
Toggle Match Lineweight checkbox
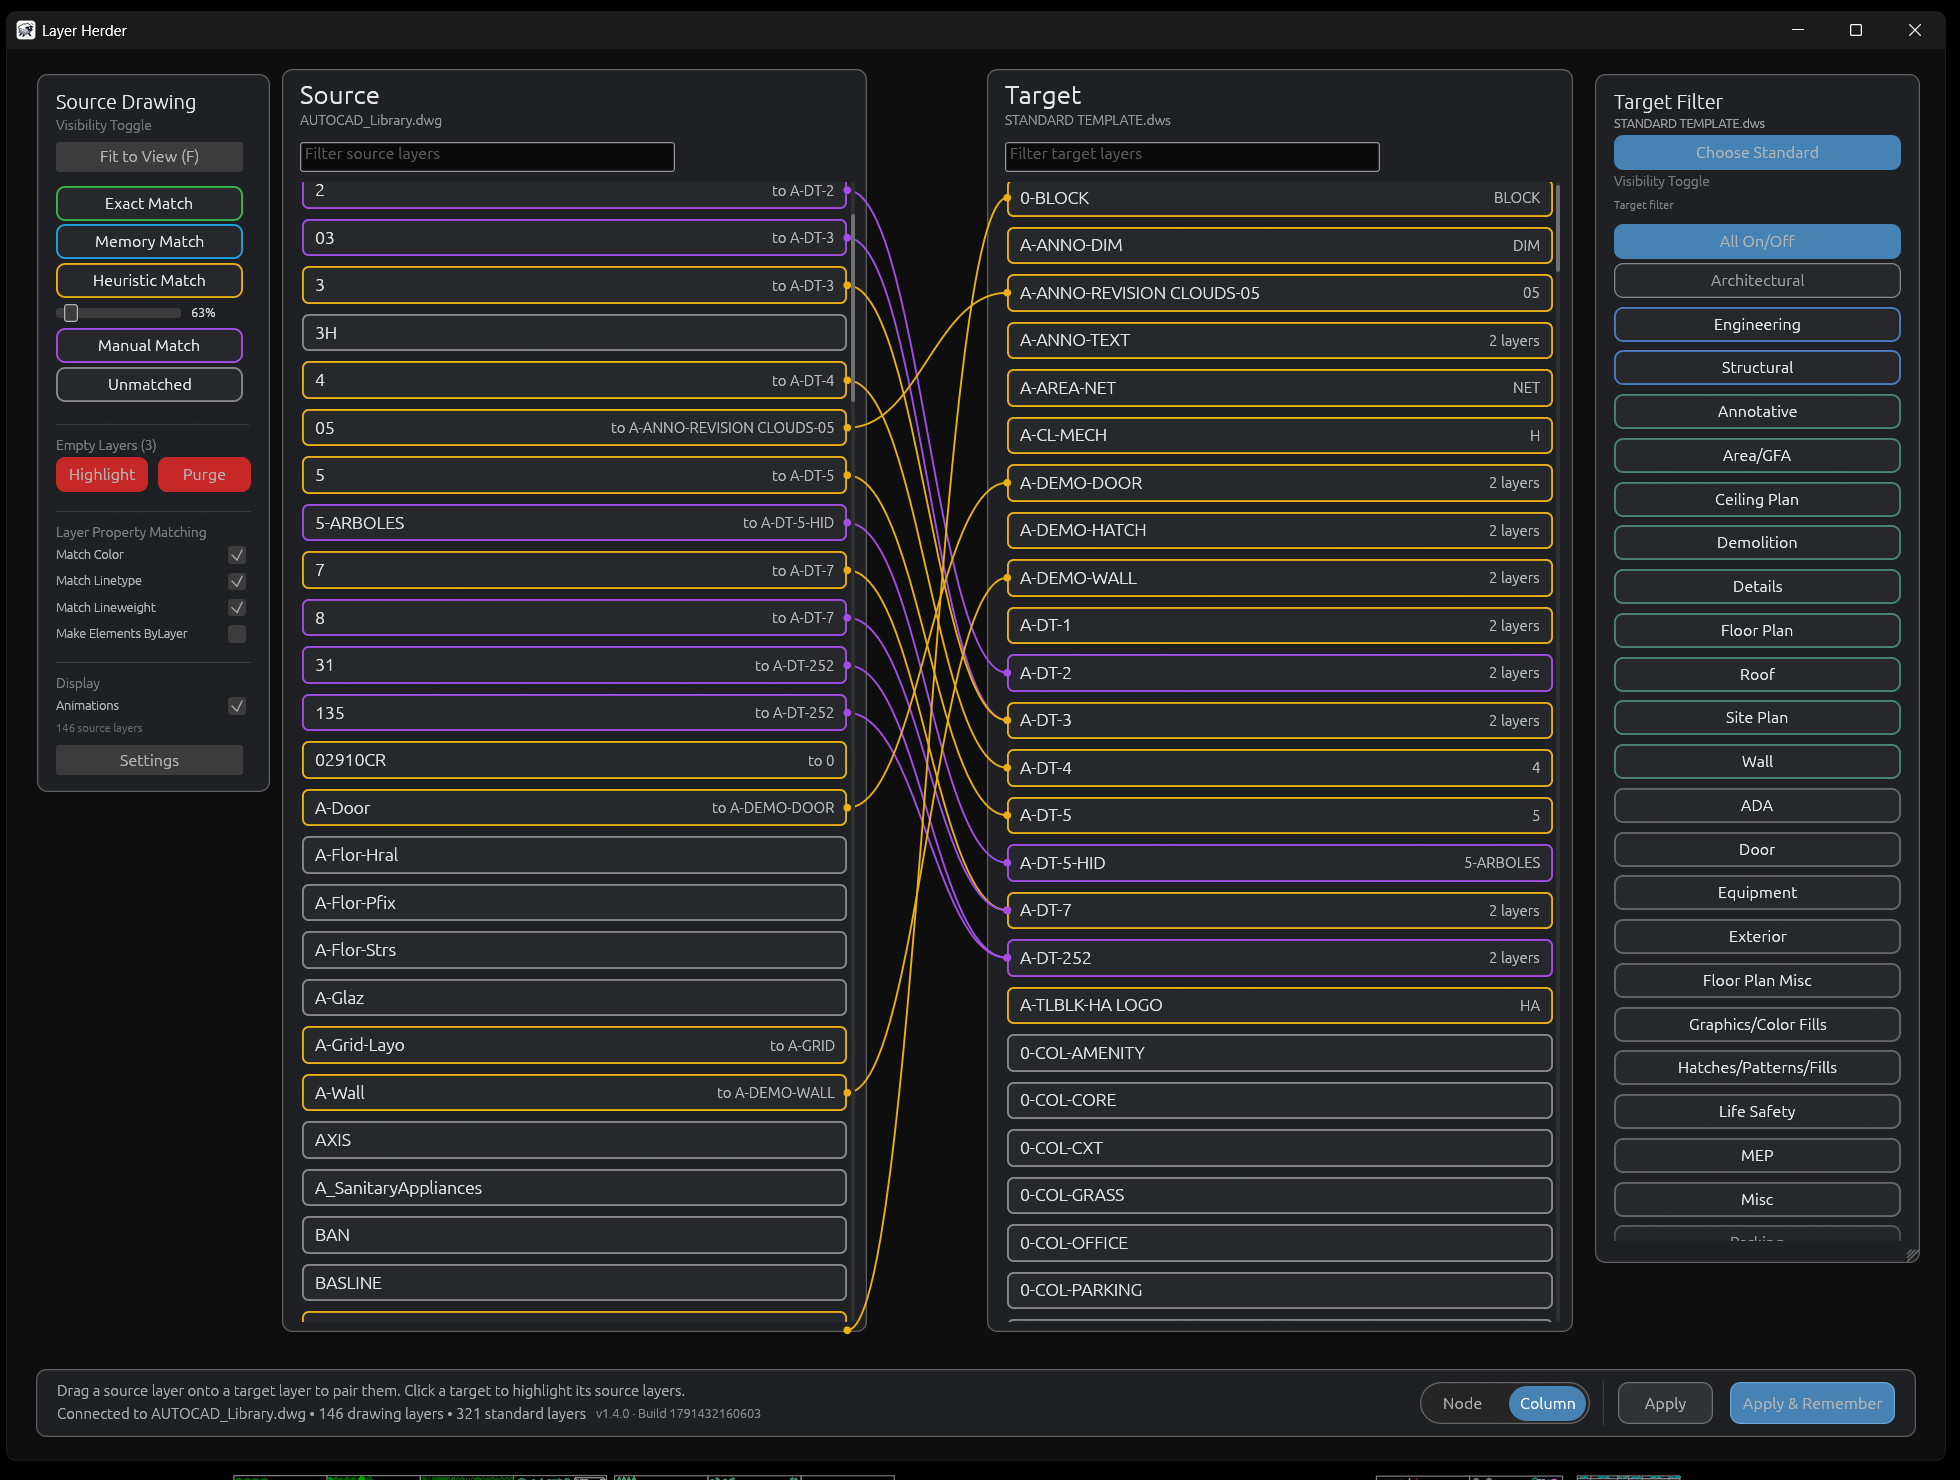237,607
